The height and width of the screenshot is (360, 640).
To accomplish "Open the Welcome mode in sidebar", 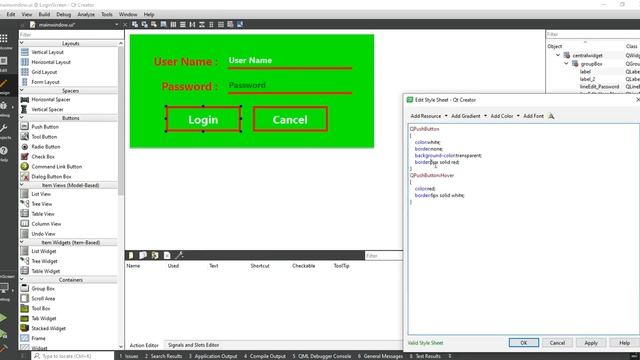I will (4, 42).
